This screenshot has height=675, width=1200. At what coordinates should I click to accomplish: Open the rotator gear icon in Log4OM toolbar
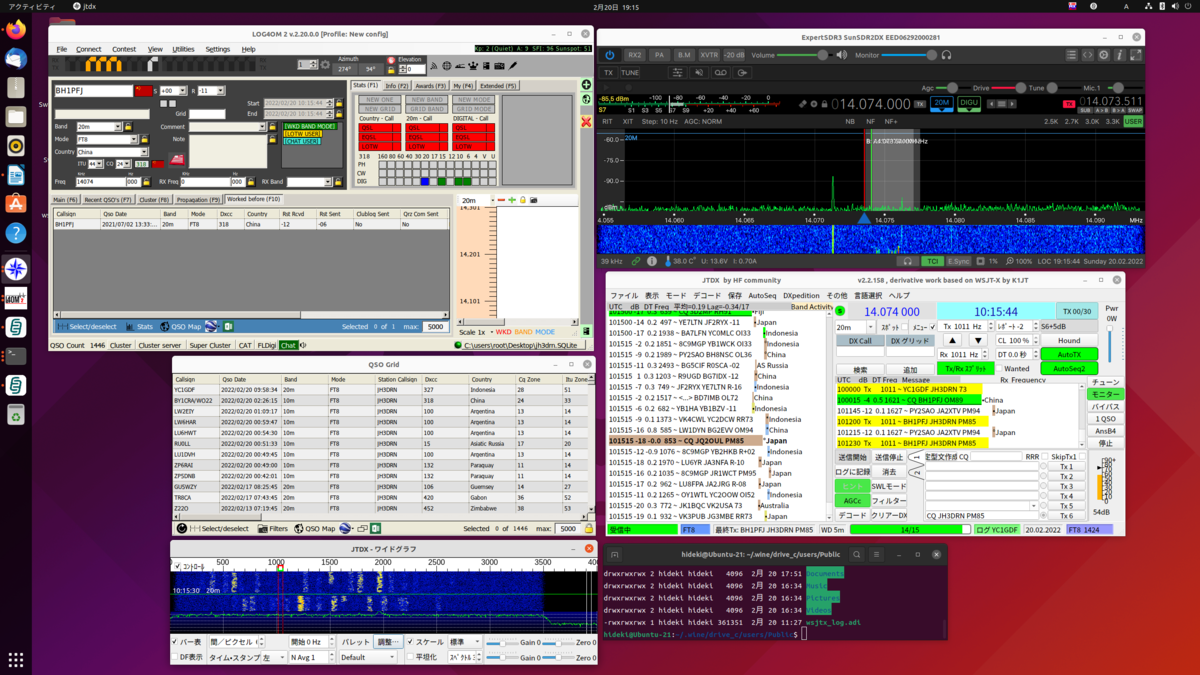coord(325,65)
